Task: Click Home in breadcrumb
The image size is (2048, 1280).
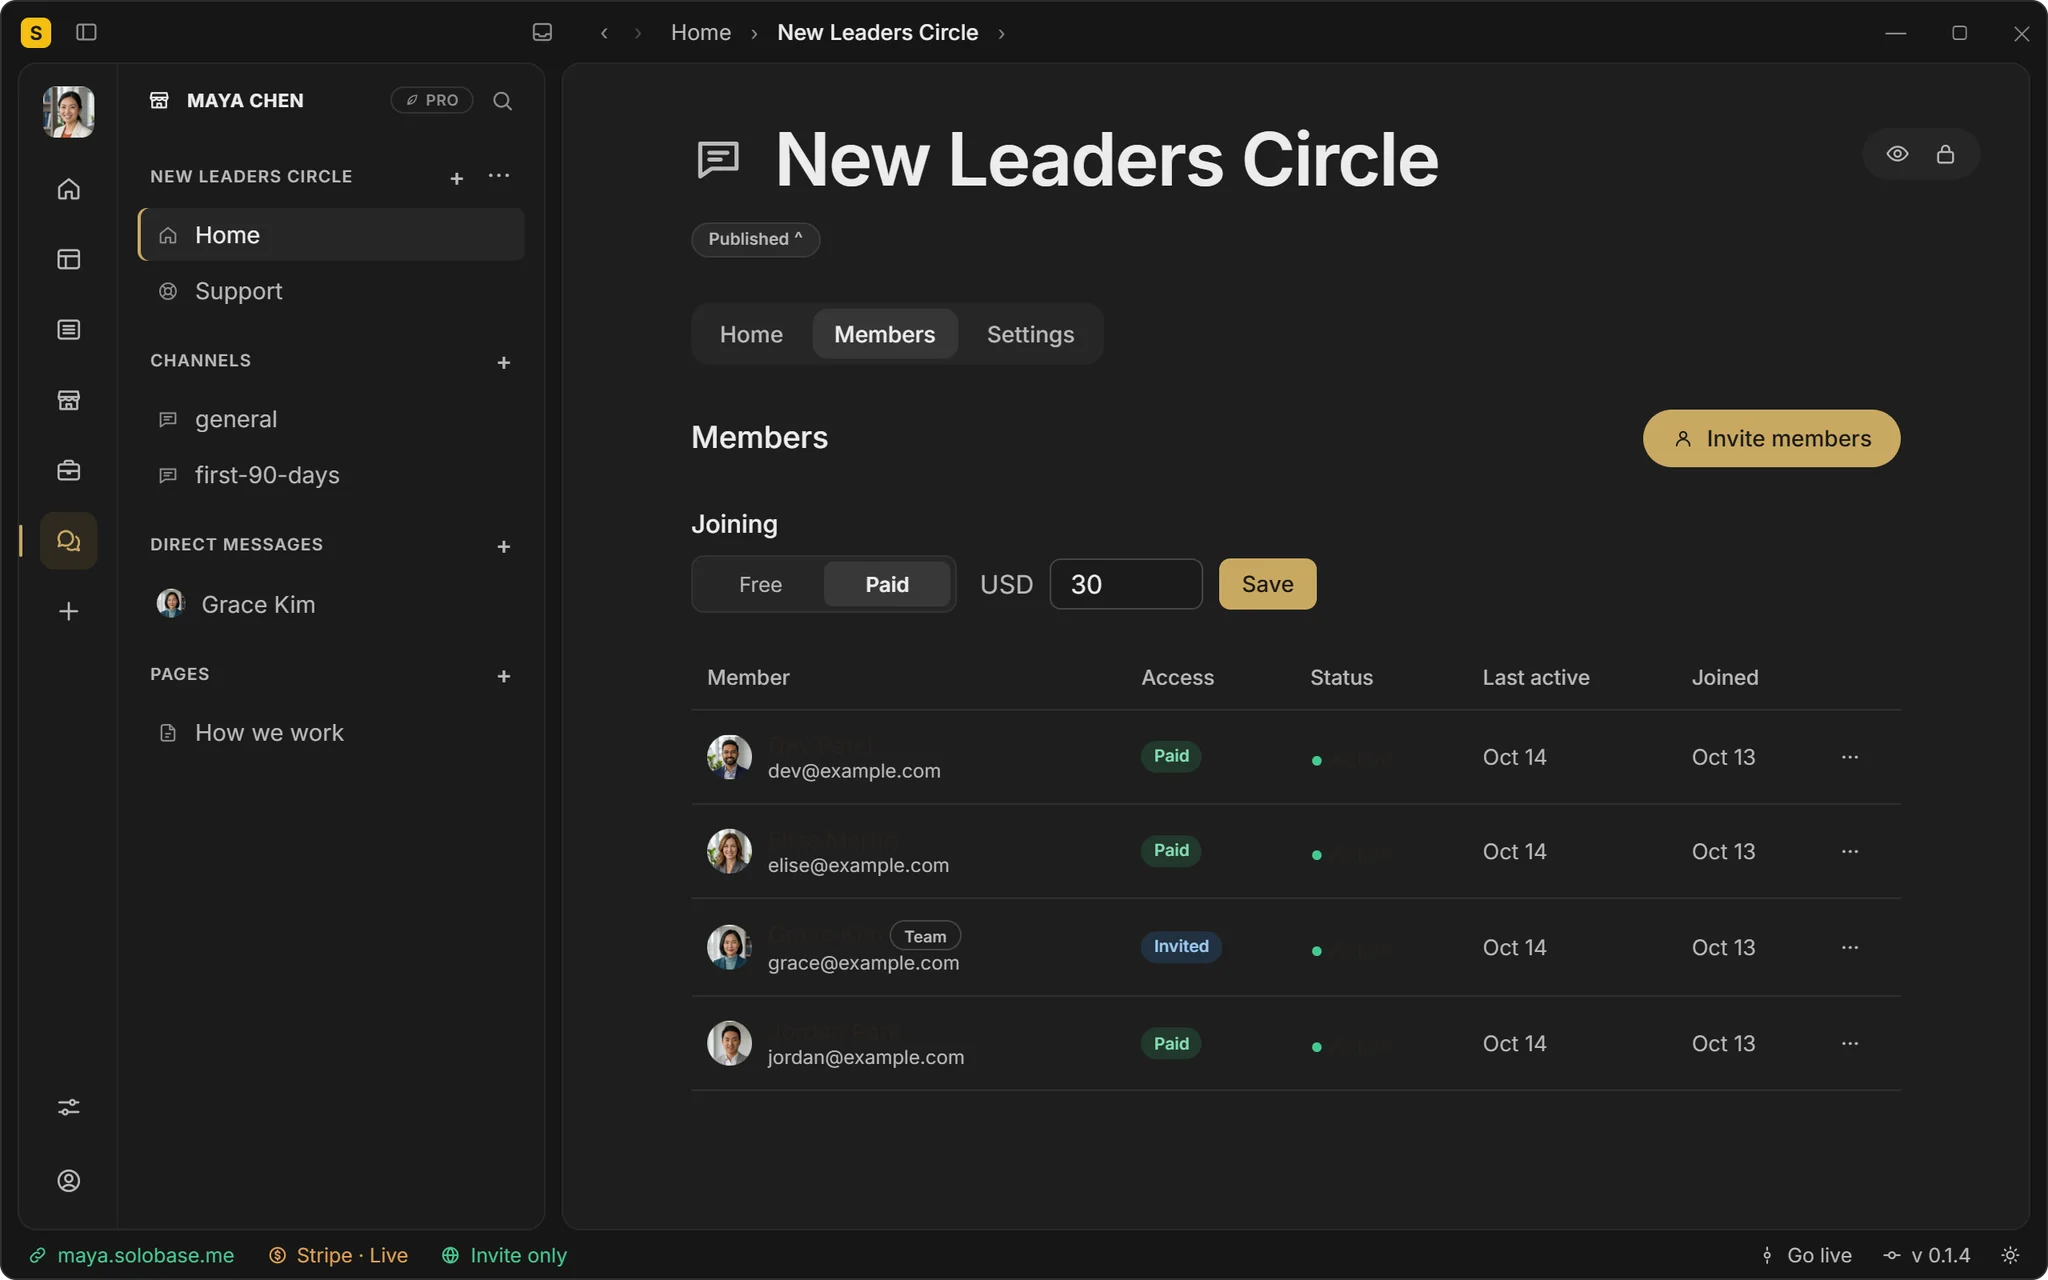Action: 701,33
